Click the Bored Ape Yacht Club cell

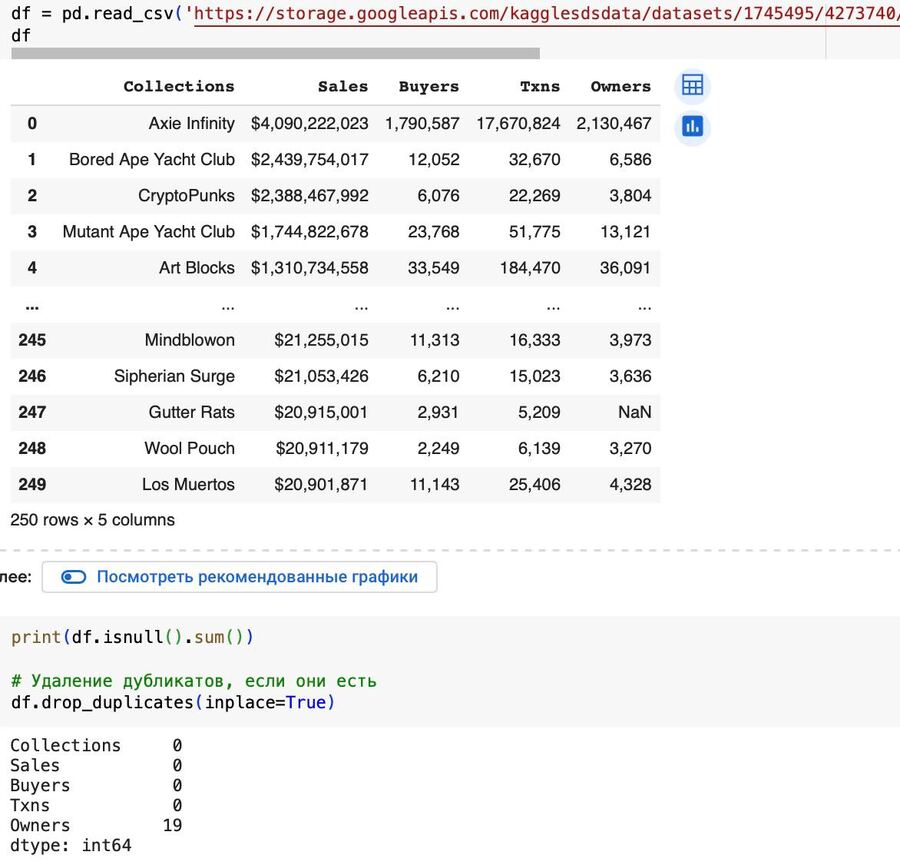[152, 160]
